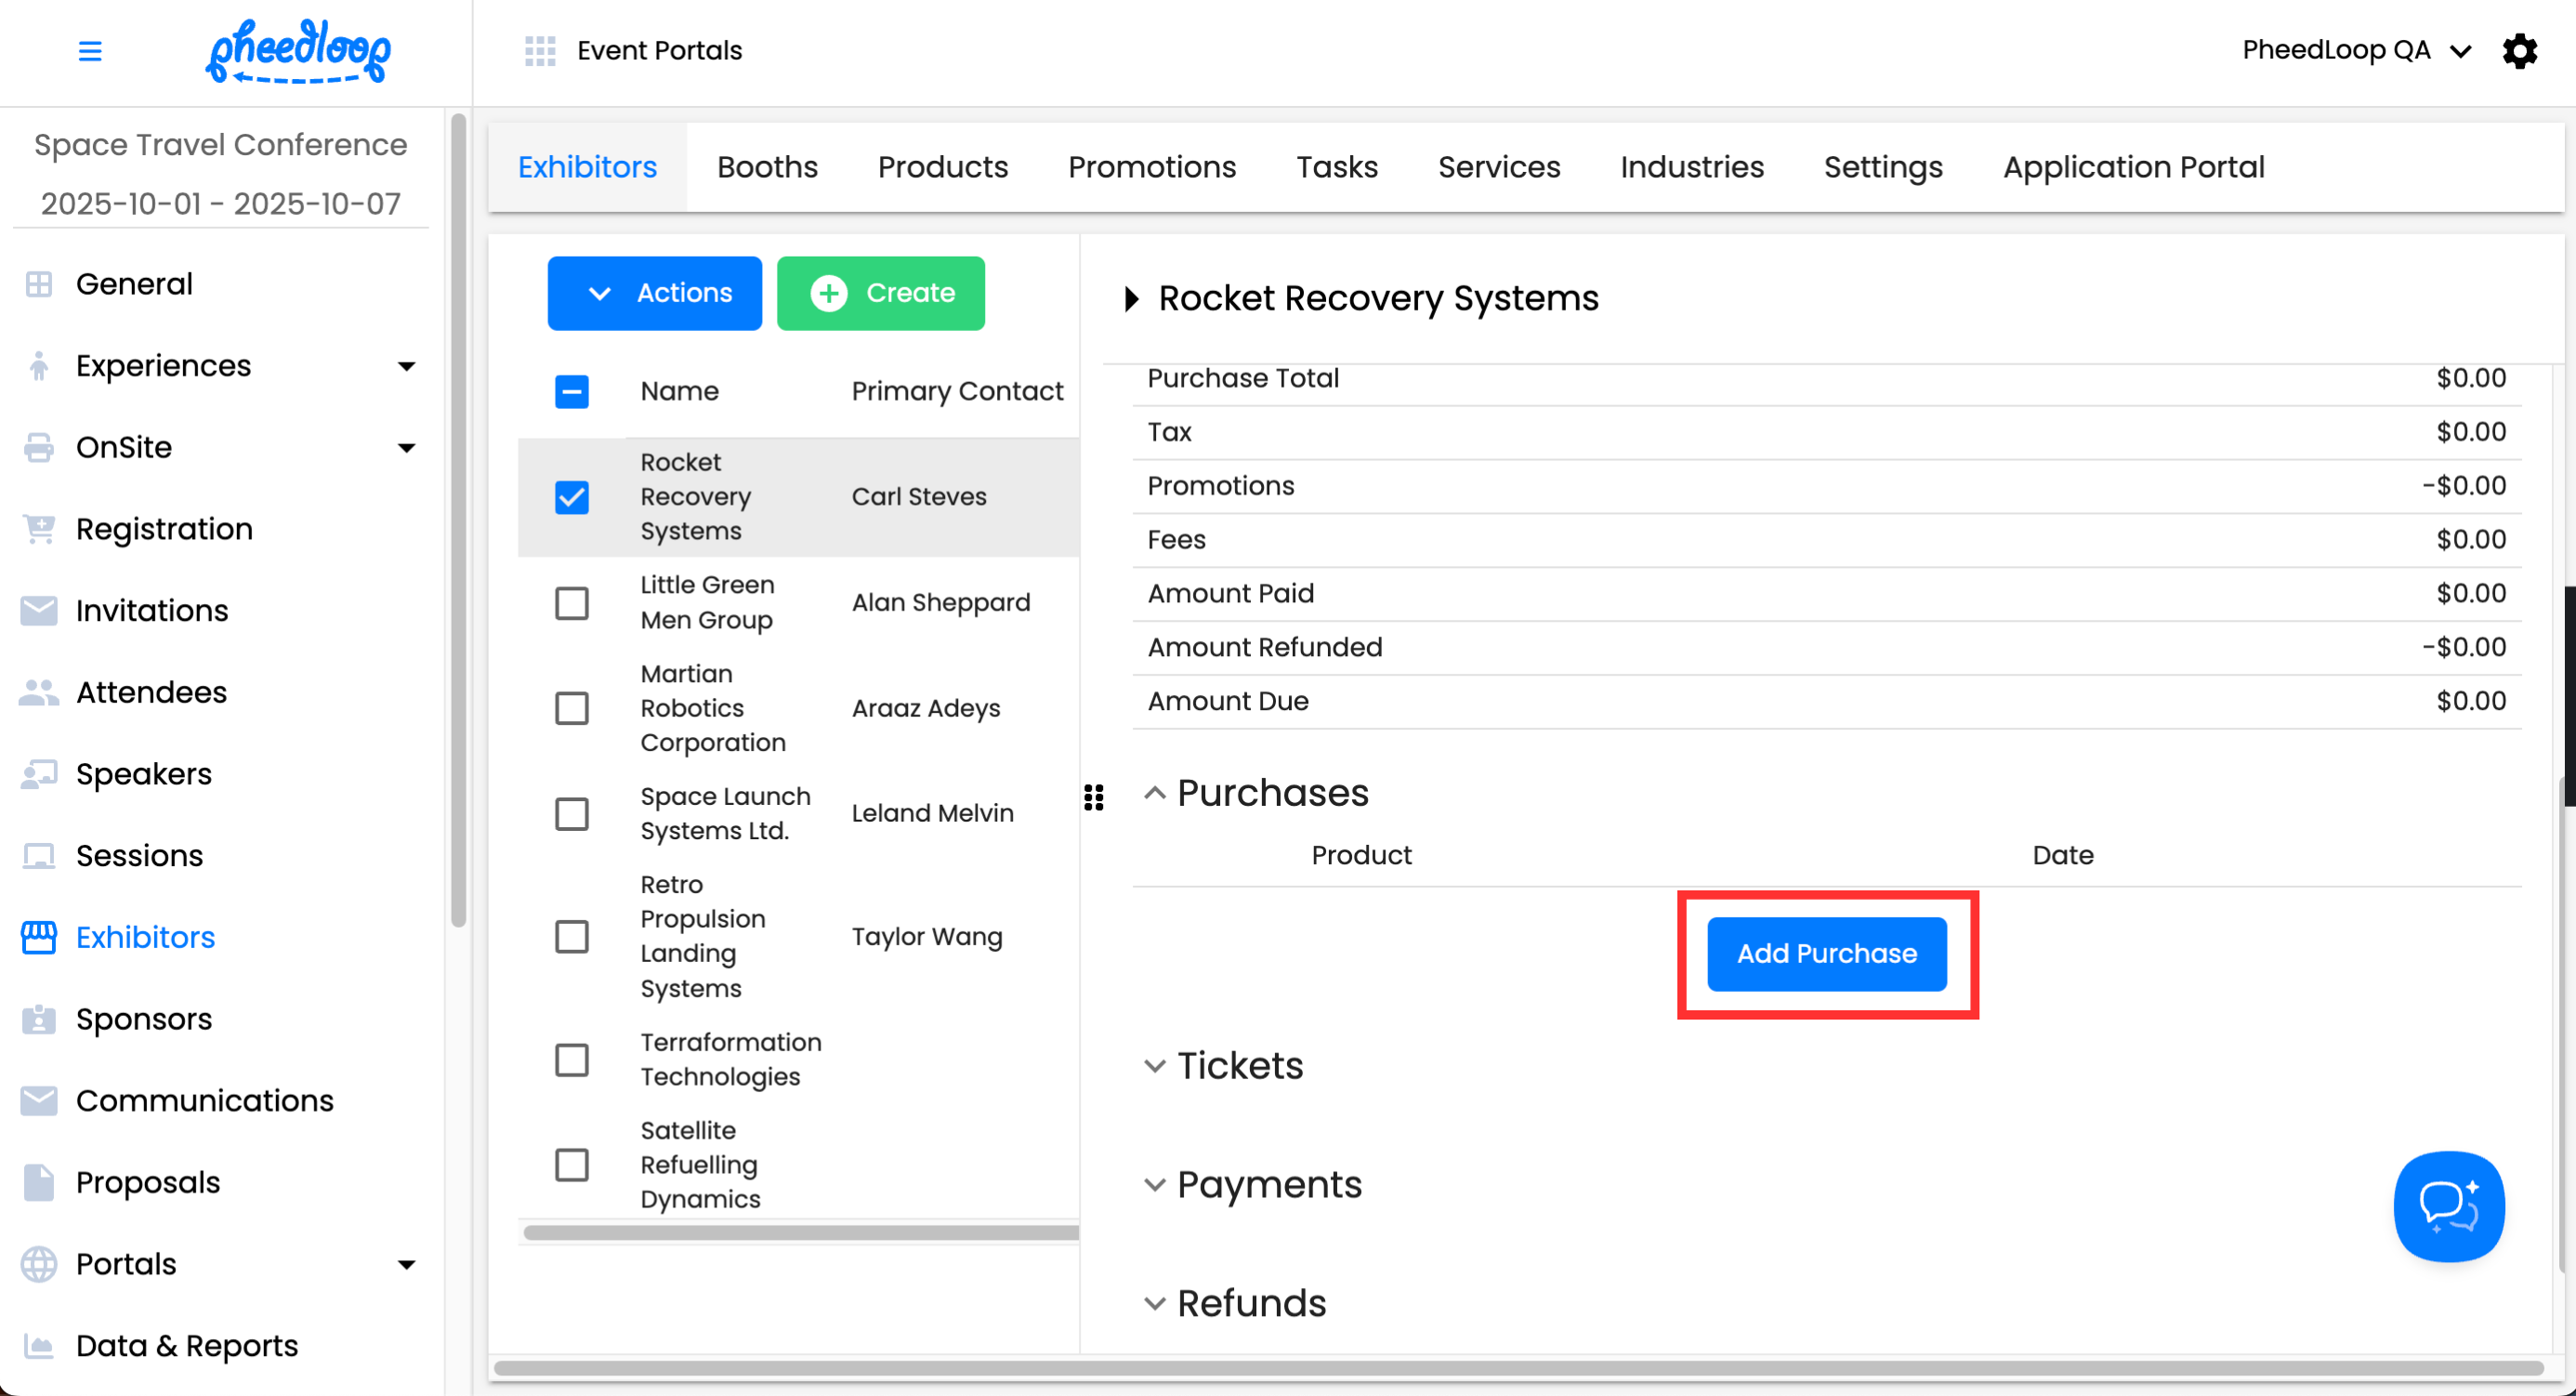This screenshot has width=2576, height=1396.
Task: Click the exhibitor list horizontal scrollbar
Action: [x=800, y=1232]
